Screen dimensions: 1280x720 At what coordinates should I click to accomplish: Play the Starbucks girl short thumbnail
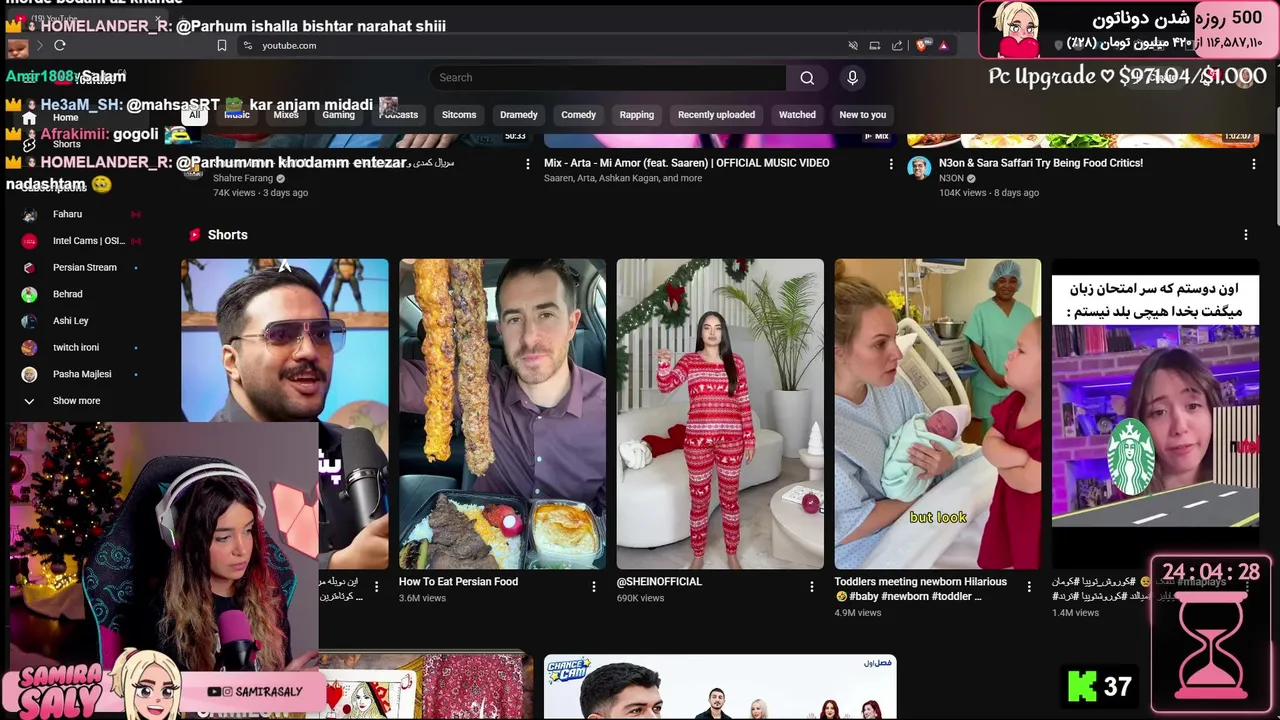coord(1155,414)
